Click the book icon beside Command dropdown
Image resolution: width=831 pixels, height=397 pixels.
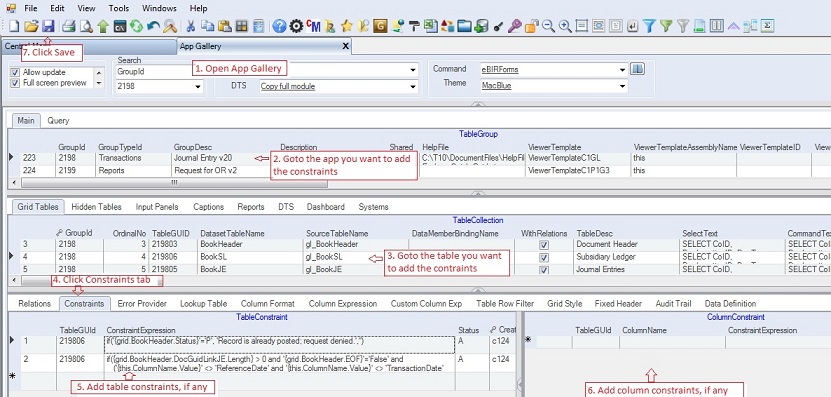point(638,68)
